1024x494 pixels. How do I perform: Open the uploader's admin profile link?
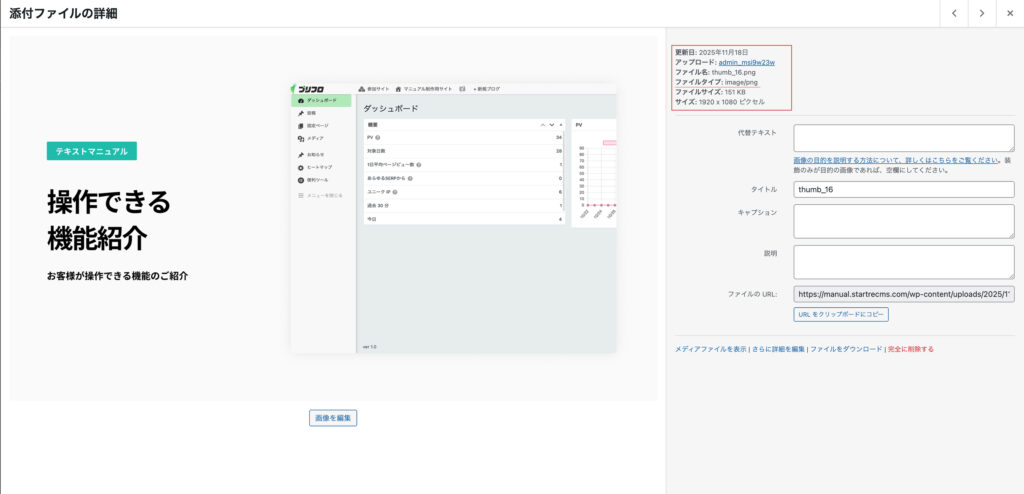click(x=746, y=62)
